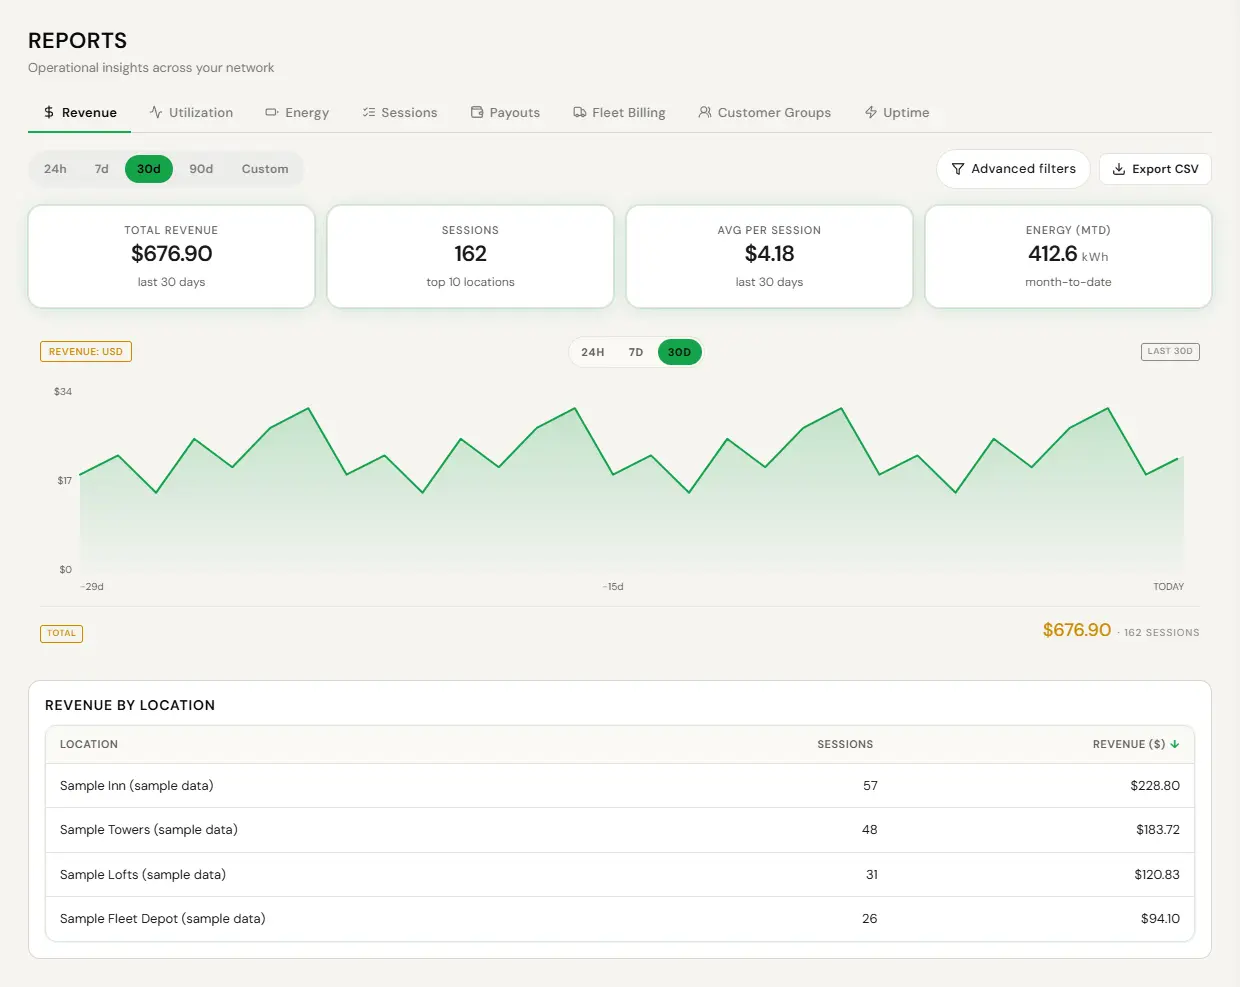Click the Energy (MTD) 412.6 kWh card
The image size is (1240, 987).
[1068, 256]
